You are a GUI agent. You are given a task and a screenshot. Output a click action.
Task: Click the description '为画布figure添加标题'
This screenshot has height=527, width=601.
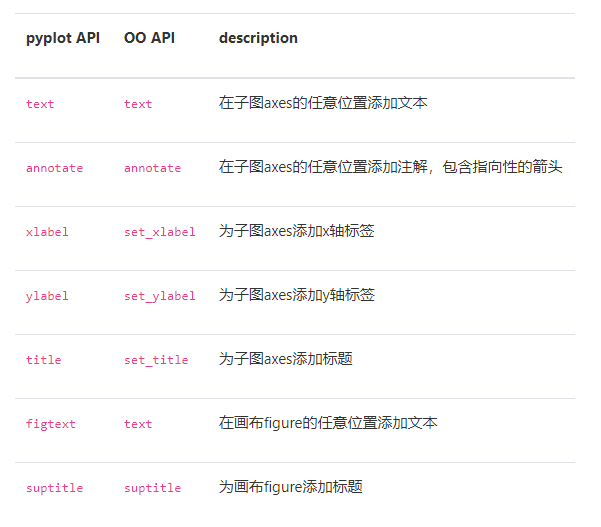click(291, 487)
